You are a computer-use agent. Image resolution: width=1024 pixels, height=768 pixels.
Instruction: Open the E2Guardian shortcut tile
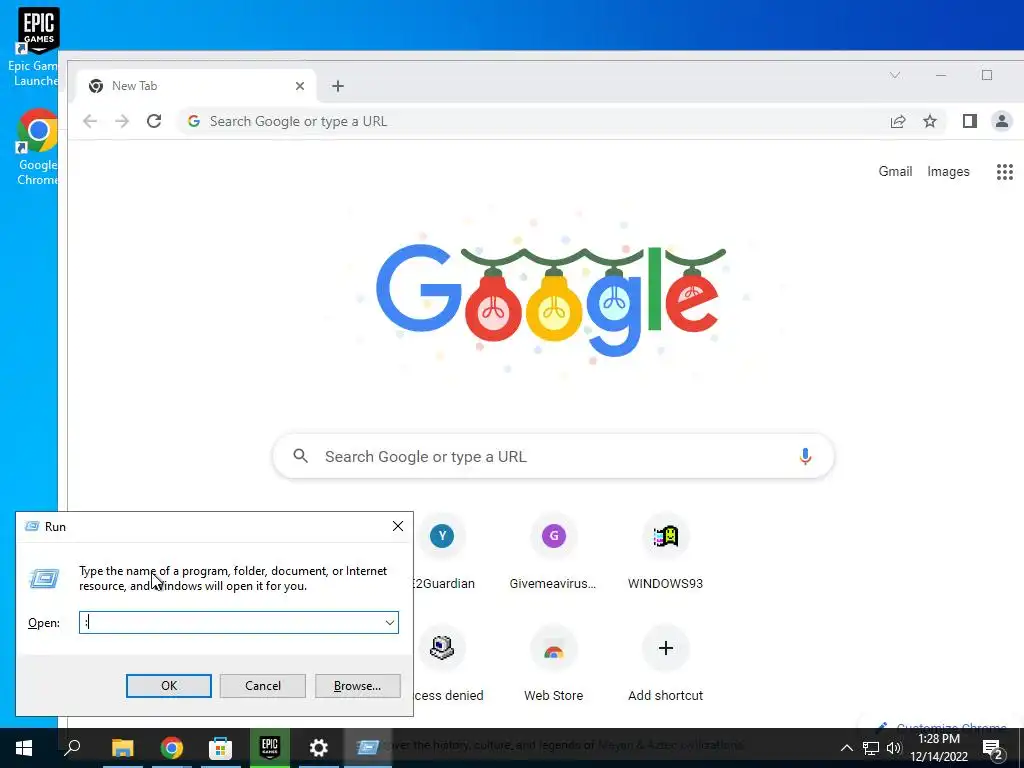coord(442,552)
